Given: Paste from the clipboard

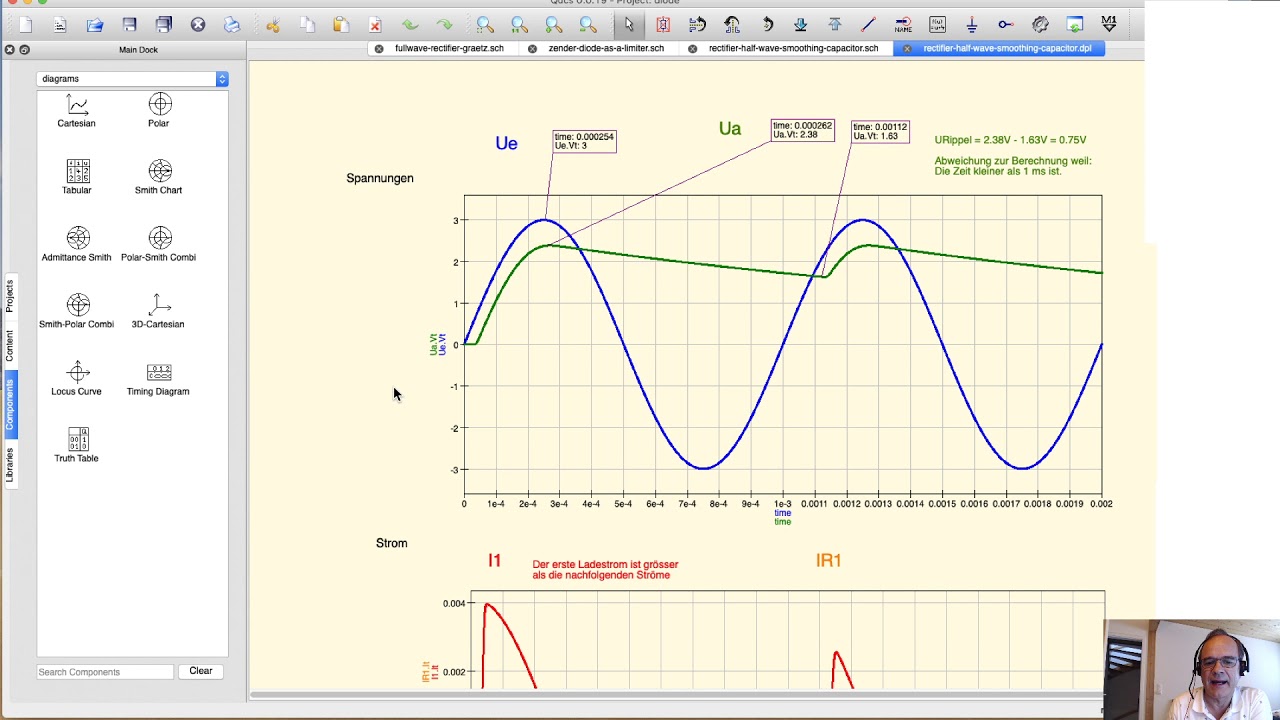Looking at the screenshot, I should pyautogui.click(x=341, y=25).
